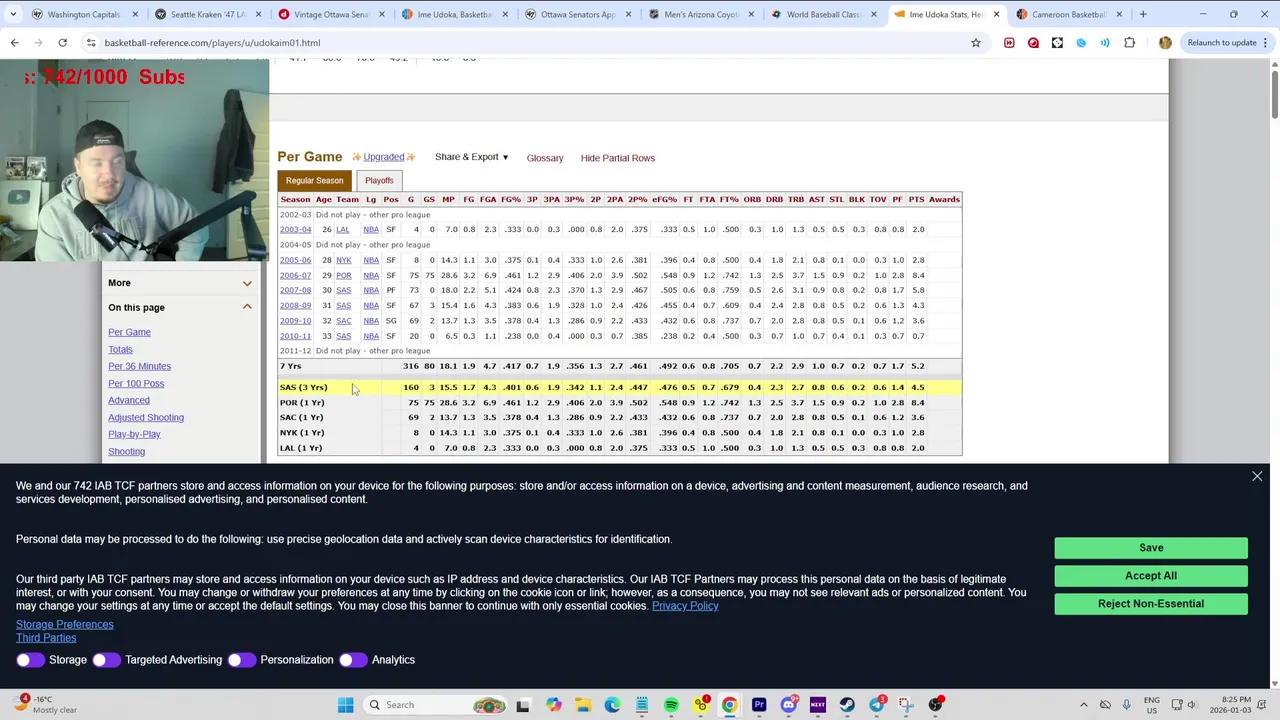The image size is (1280, 720).
Task: Jump to Play-by-Play sidebar link
Action: 134,434
